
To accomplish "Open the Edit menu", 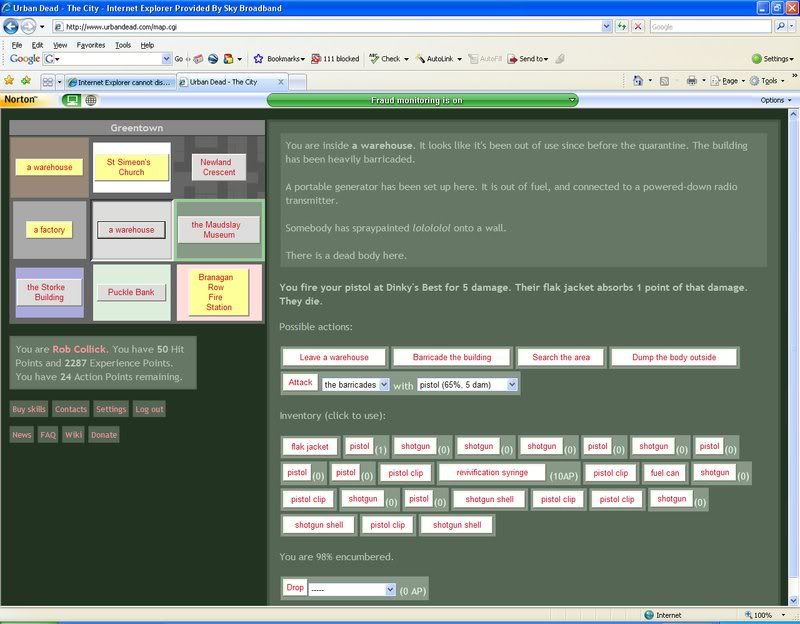I will pos(37,45).
